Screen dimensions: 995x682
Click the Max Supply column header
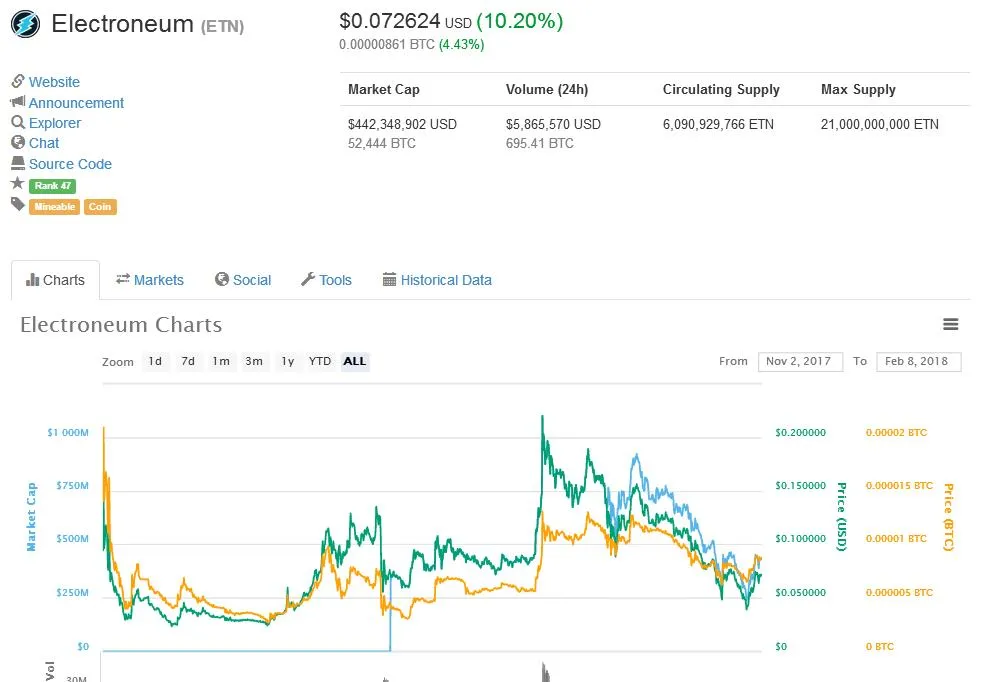coord(859,89)
